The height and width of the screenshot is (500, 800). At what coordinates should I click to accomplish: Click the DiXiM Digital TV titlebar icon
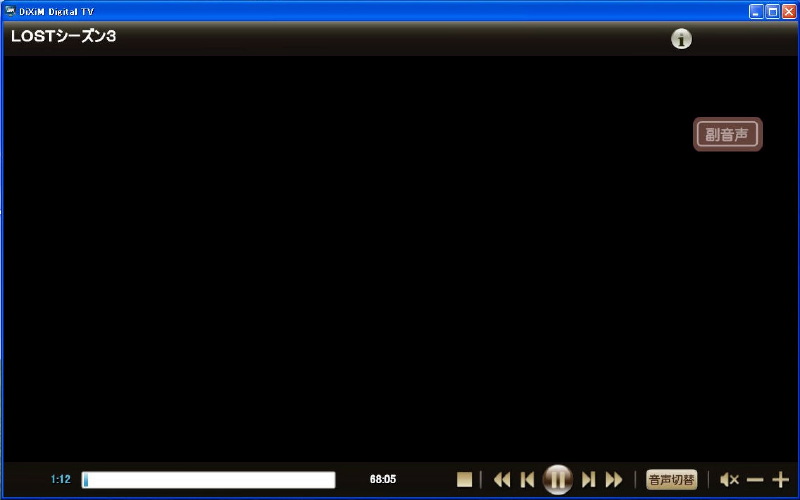(10, 11)
